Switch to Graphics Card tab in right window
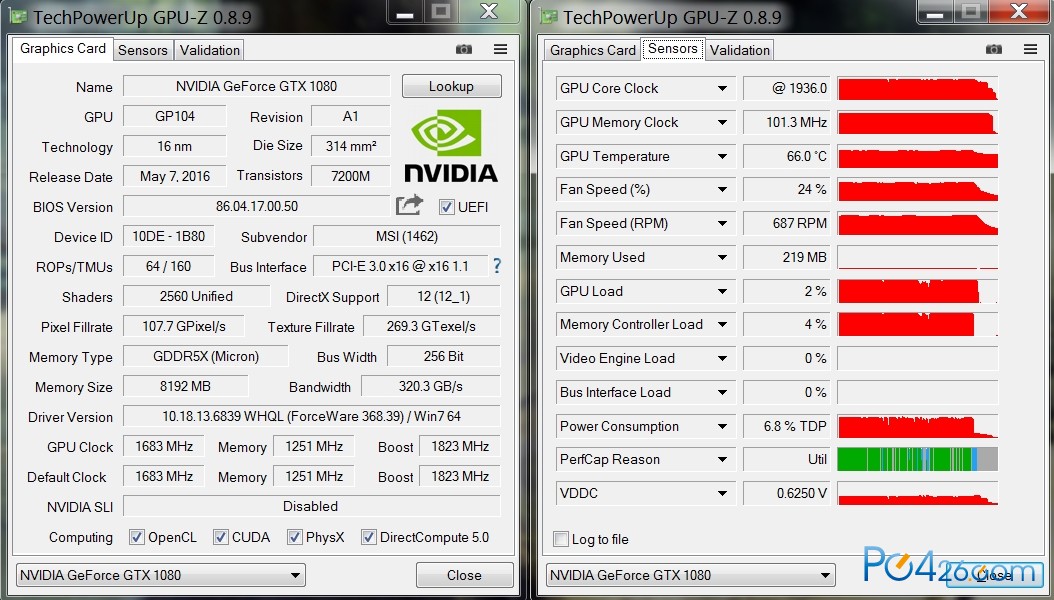Image resolution: width=1054 pixels, height=600 pixels. point(592,50)
